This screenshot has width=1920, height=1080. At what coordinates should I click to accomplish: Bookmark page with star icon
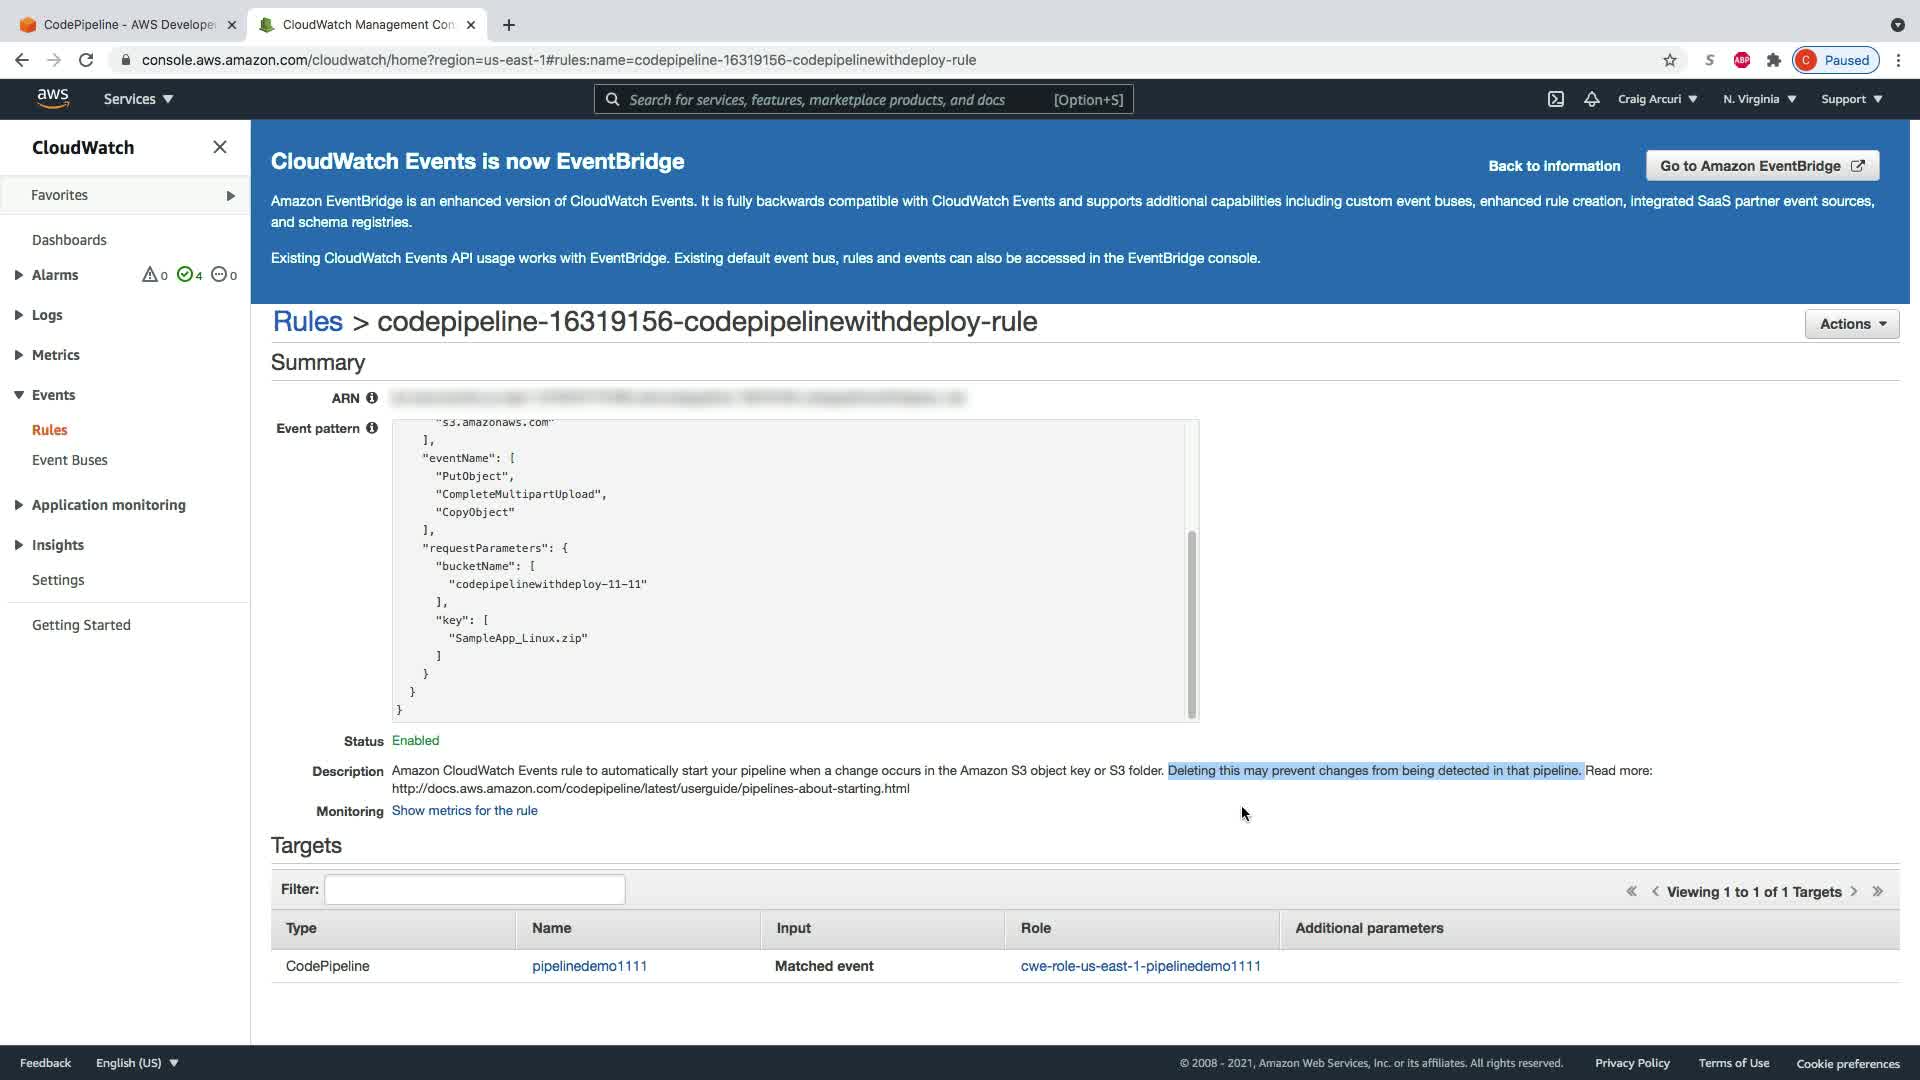[1669, 60]
